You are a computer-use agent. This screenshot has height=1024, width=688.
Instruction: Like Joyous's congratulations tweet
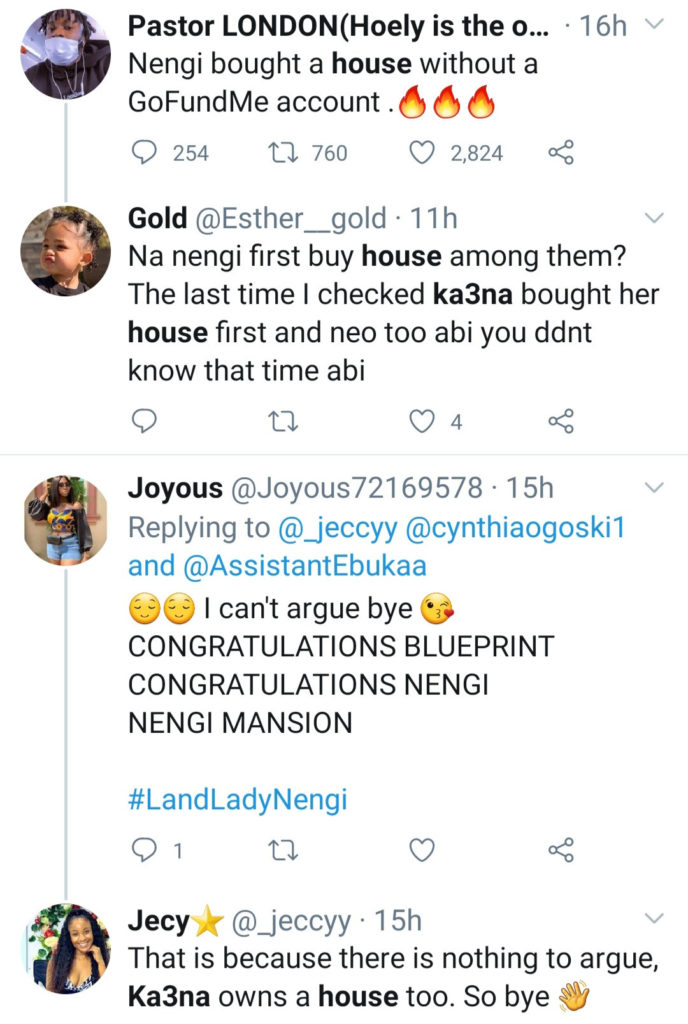coord(424,851)
